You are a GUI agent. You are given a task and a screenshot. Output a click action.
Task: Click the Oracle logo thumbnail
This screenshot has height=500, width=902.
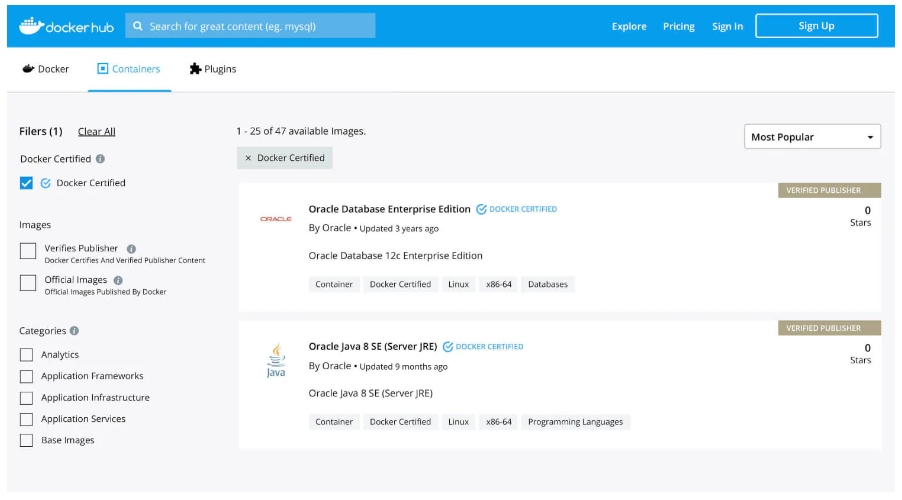[x=276, y=219]
